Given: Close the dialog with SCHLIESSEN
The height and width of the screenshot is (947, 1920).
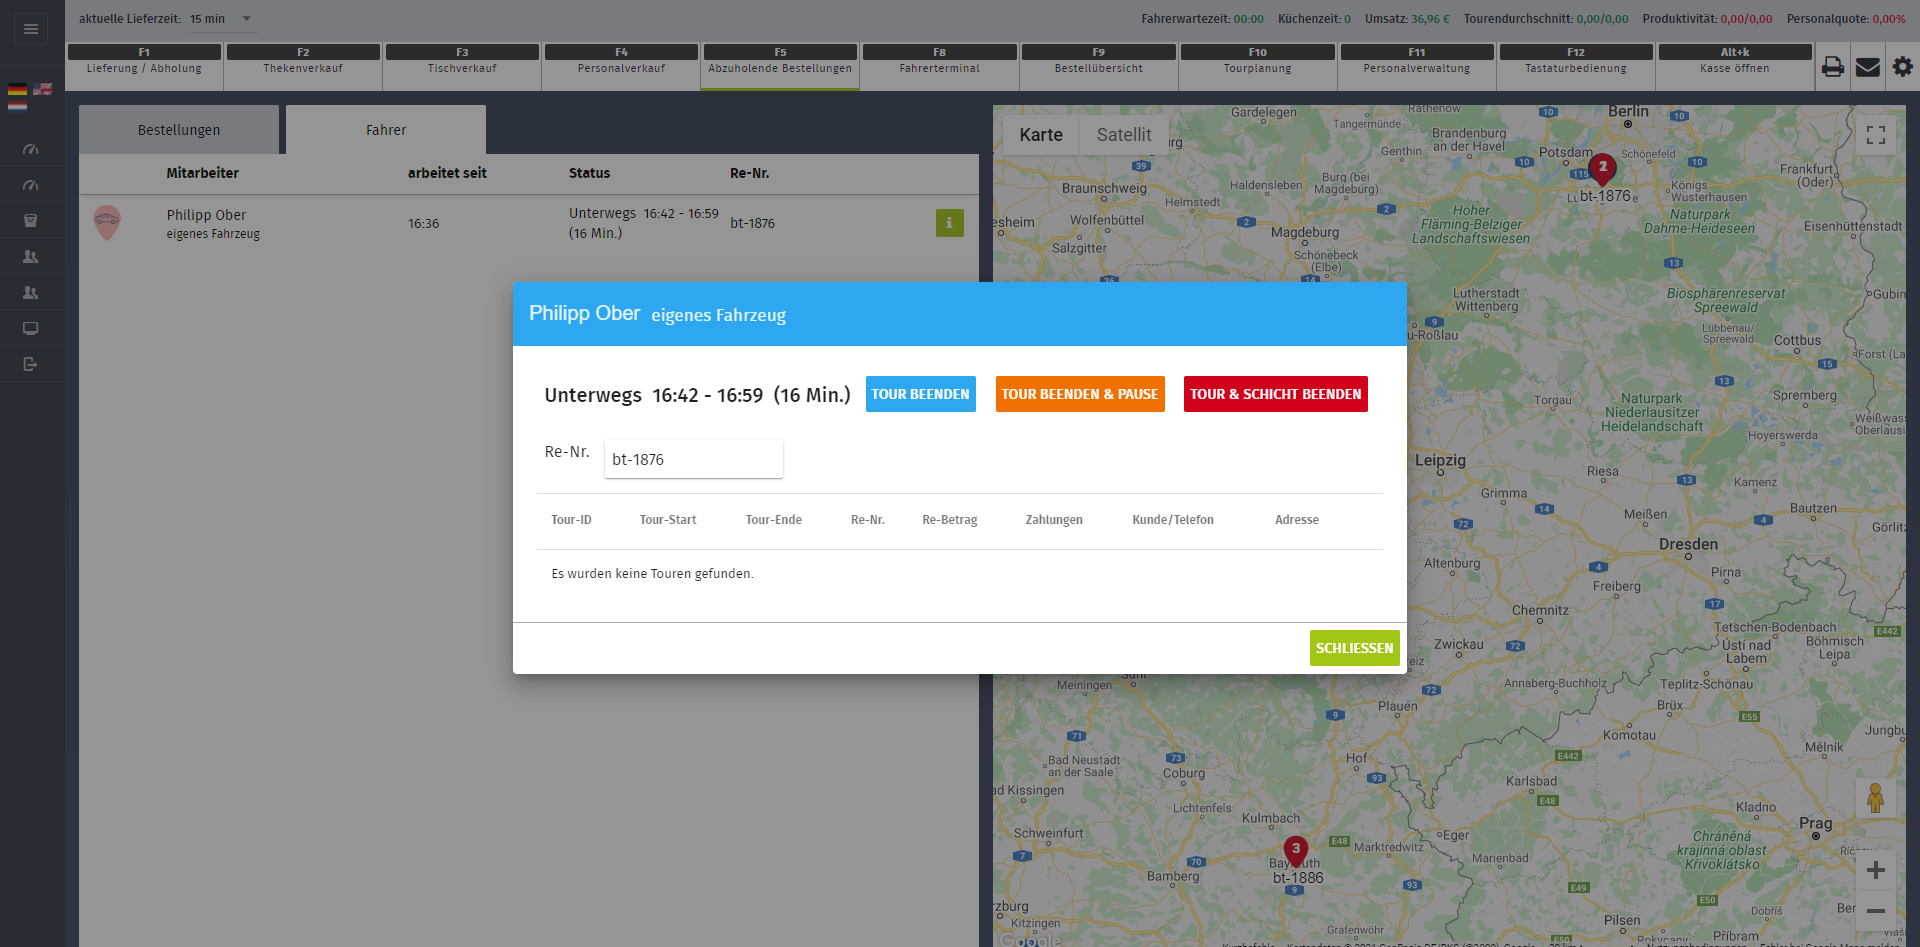Looking at the screenshot, I should [1354, 648].
